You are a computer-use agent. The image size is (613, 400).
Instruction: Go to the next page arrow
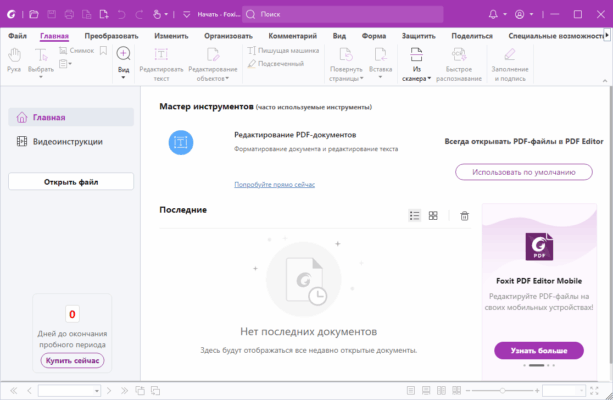[109, 390]
